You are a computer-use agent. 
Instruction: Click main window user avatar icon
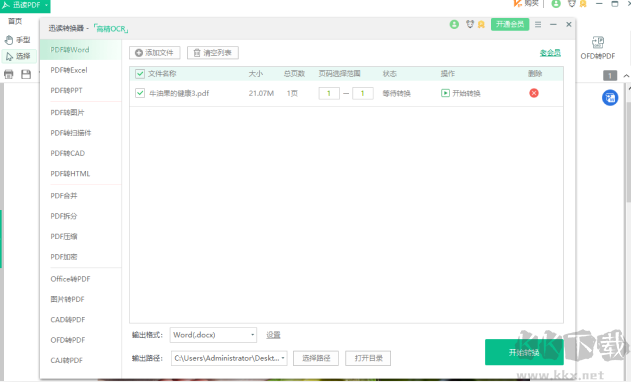pos(556,4)
